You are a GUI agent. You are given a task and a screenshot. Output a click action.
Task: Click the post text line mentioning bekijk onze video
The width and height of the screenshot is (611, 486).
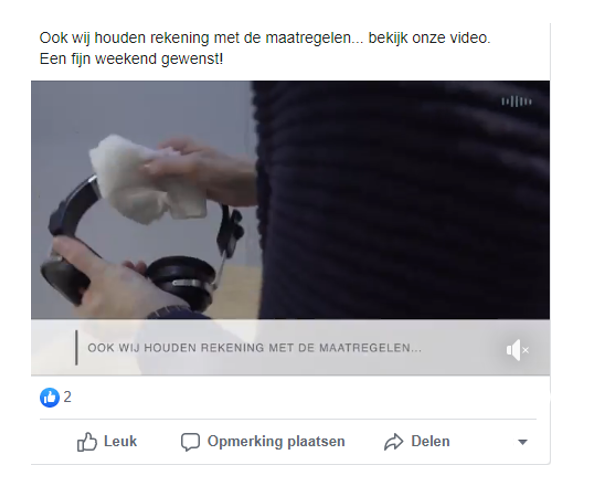pos(265,38)
